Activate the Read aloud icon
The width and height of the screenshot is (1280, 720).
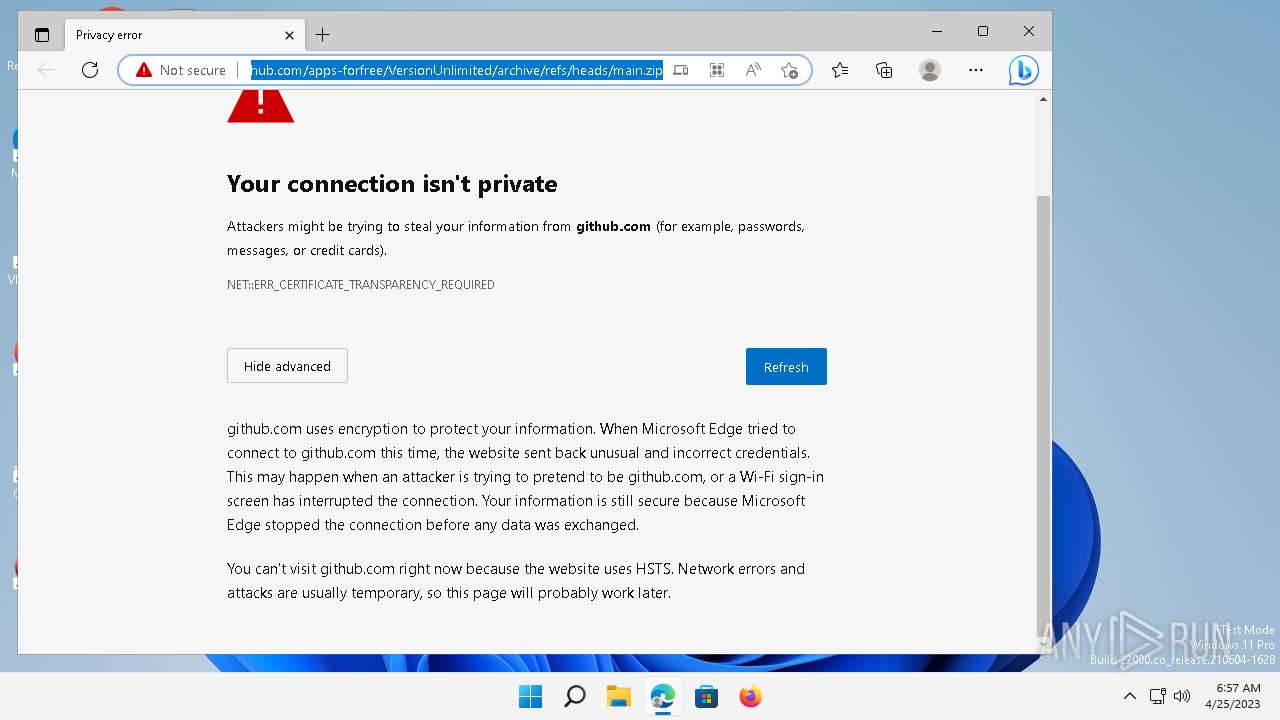point(753,70)
